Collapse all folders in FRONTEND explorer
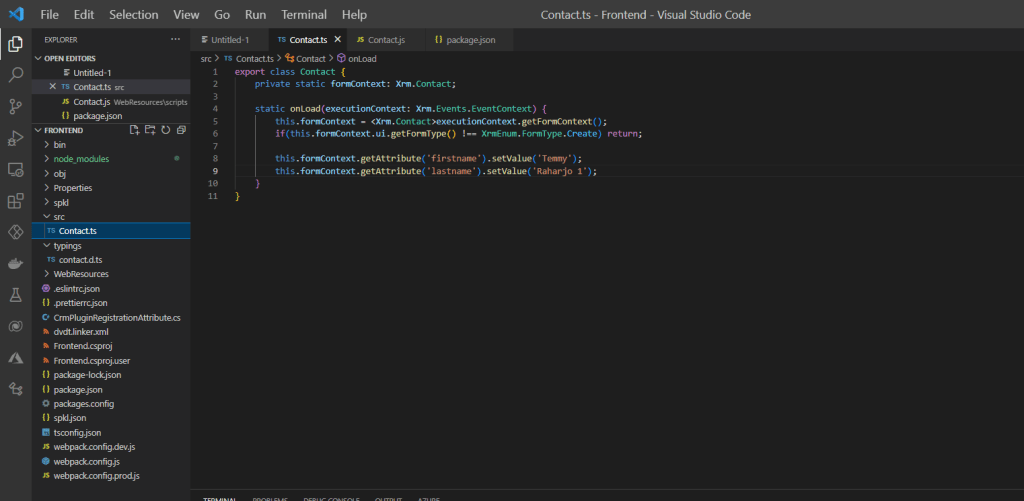 181,130
